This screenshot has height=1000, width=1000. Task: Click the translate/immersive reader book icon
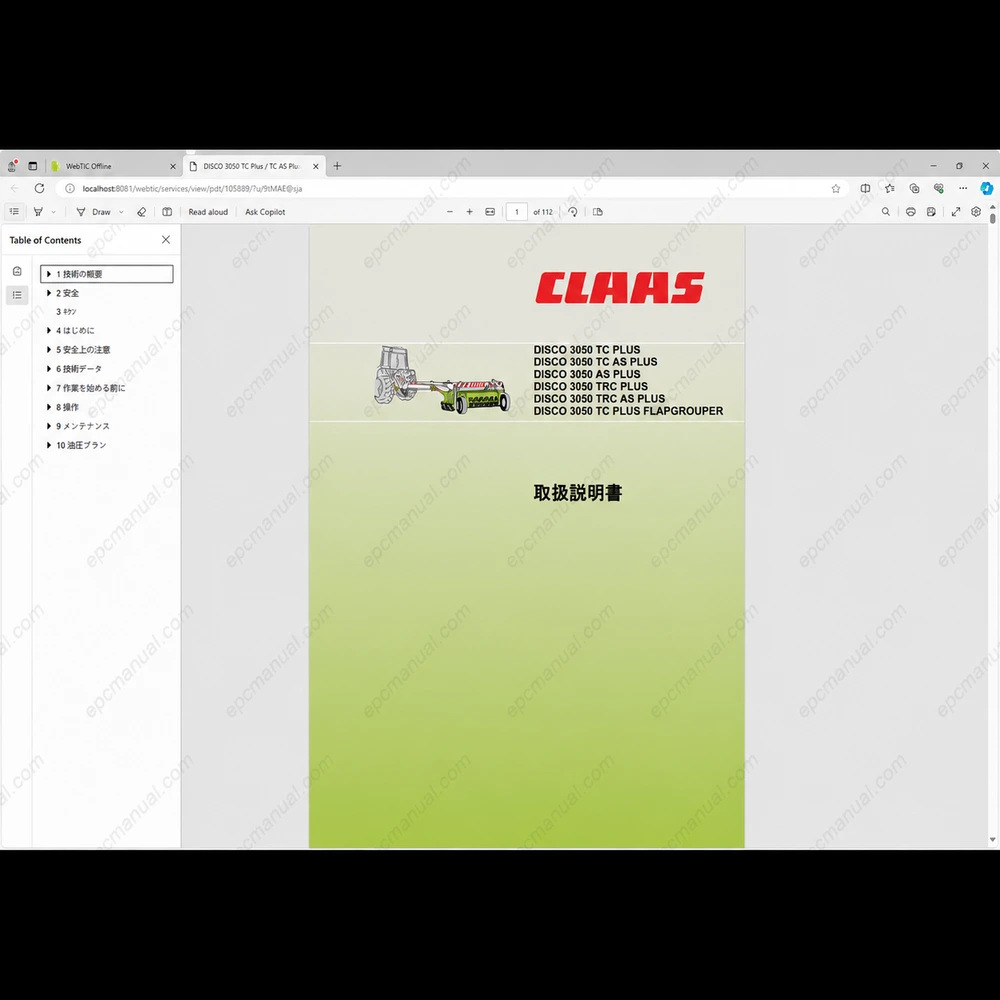pyautogui.click(x=167, y=212)
